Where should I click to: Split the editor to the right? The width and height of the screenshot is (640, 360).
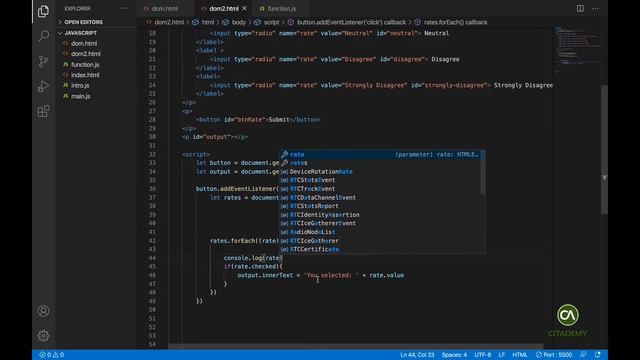point(580,8)
